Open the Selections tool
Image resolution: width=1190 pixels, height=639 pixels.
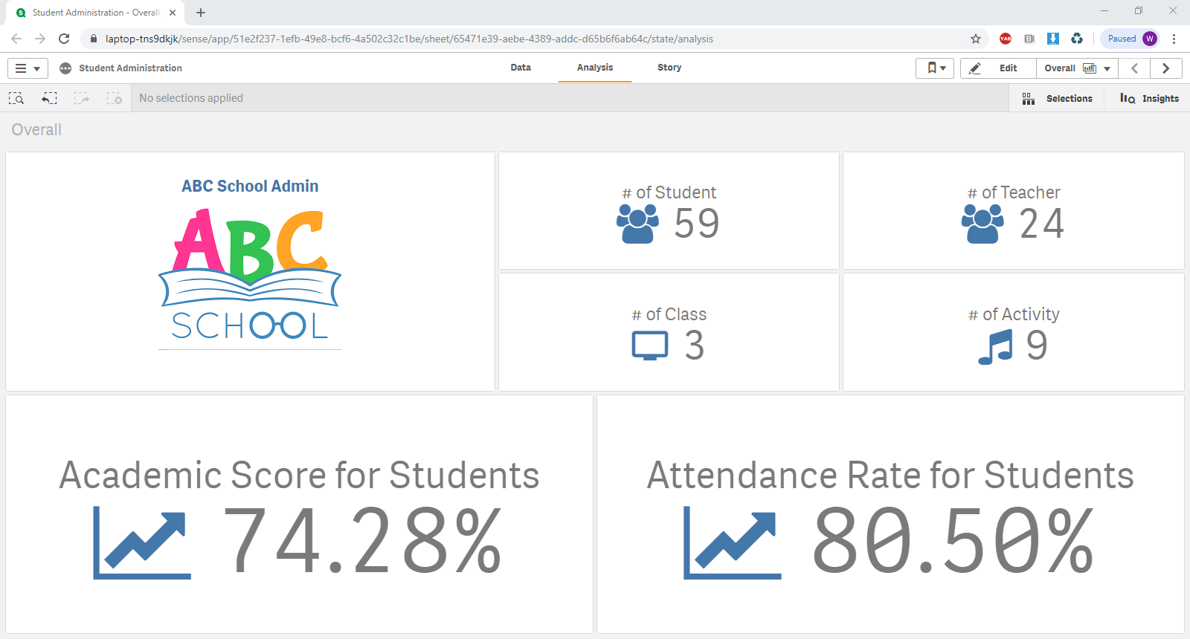coord(1057,98)
